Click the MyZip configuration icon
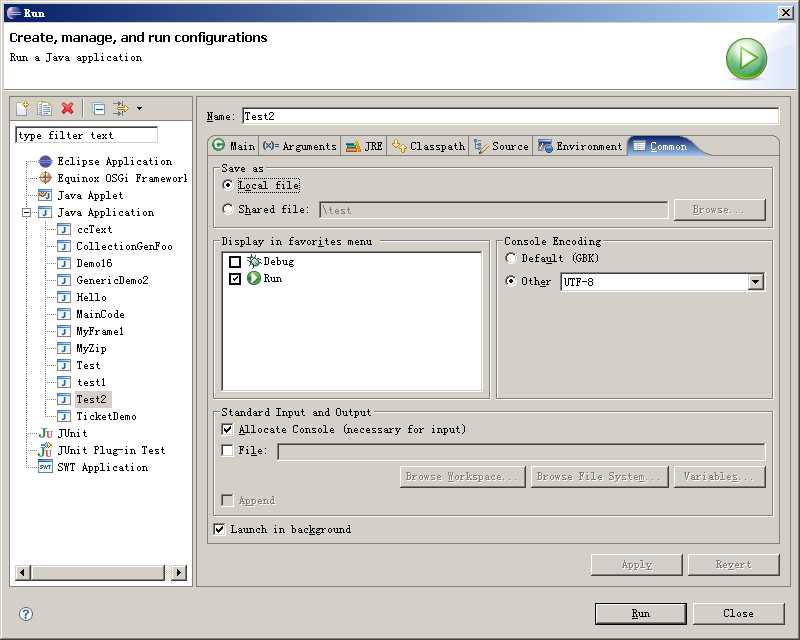800x640 pixels. point(64,348)
